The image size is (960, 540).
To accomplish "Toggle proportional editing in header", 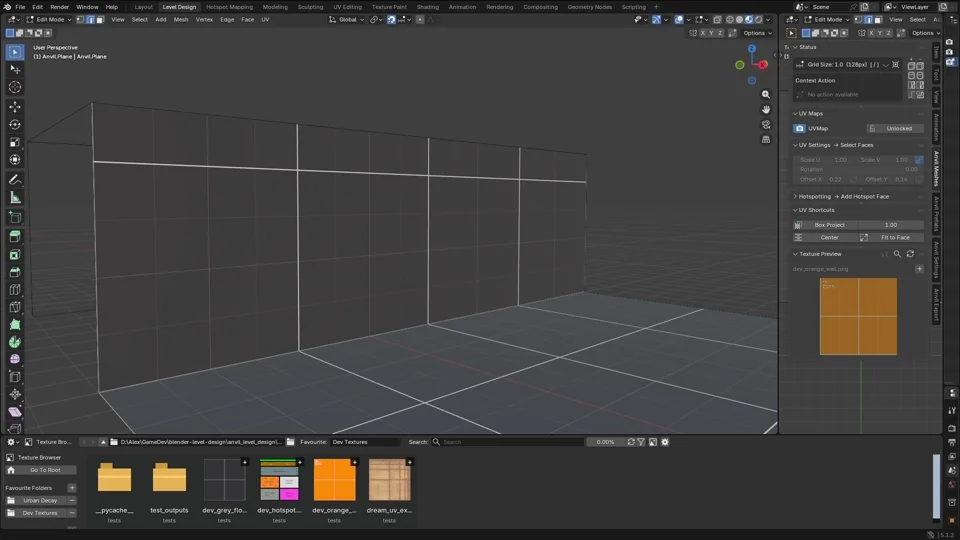I will click(x=420, y=20).
